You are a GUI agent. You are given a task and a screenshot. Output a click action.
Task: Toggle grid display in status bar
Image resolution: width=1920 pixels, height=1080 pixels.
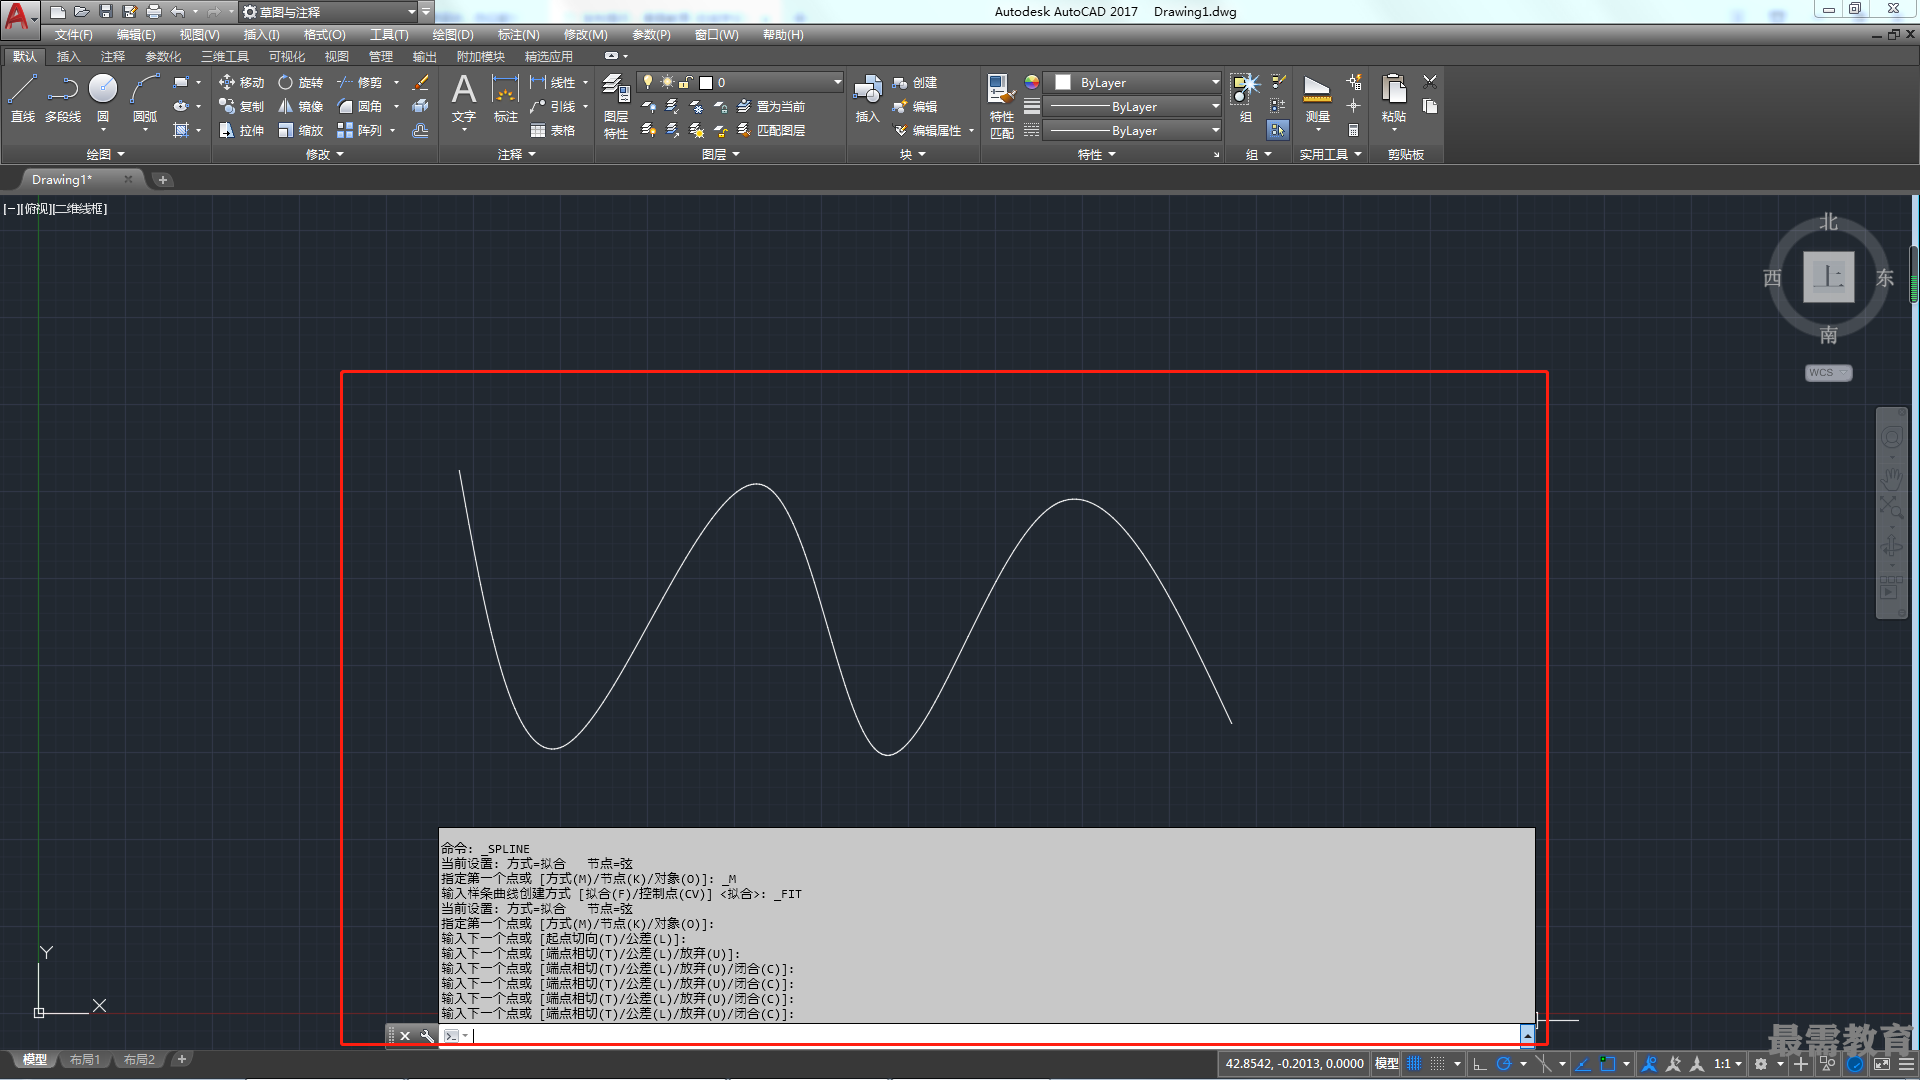click(x=1414, y=1064)
